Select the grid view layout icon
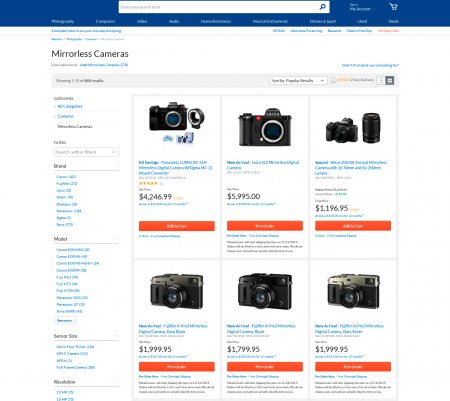The image size is (450, 401). 390,80
